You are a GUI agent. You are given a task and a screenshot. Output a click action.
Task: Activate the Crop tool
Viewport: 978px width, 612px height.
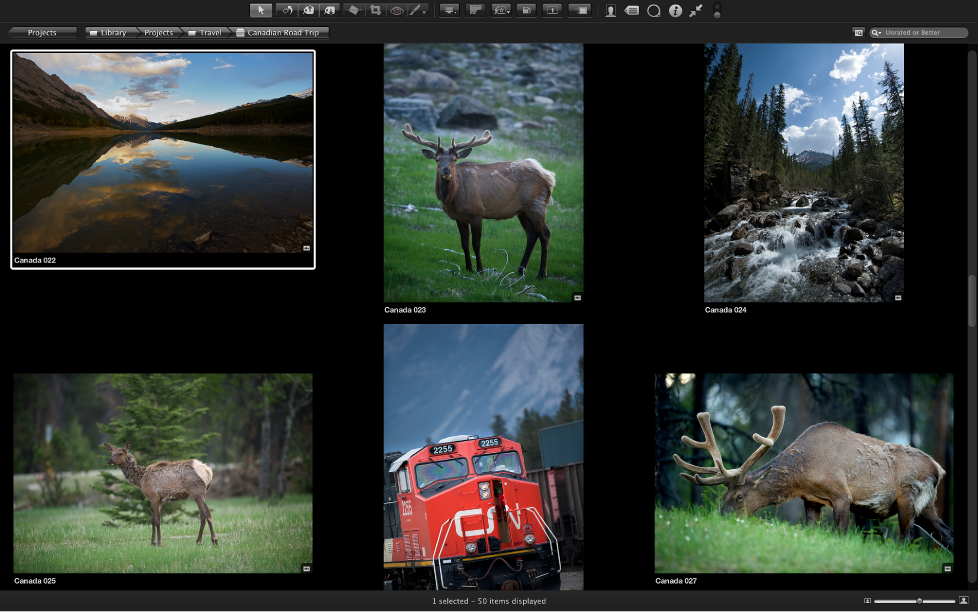coord(376,10)
